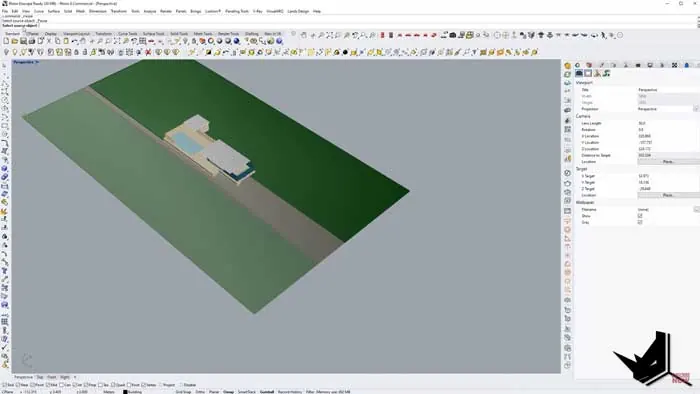700x394 pixels.
Task: Click the Check mark tool in left toolbar
Action: tap(4, 348)
